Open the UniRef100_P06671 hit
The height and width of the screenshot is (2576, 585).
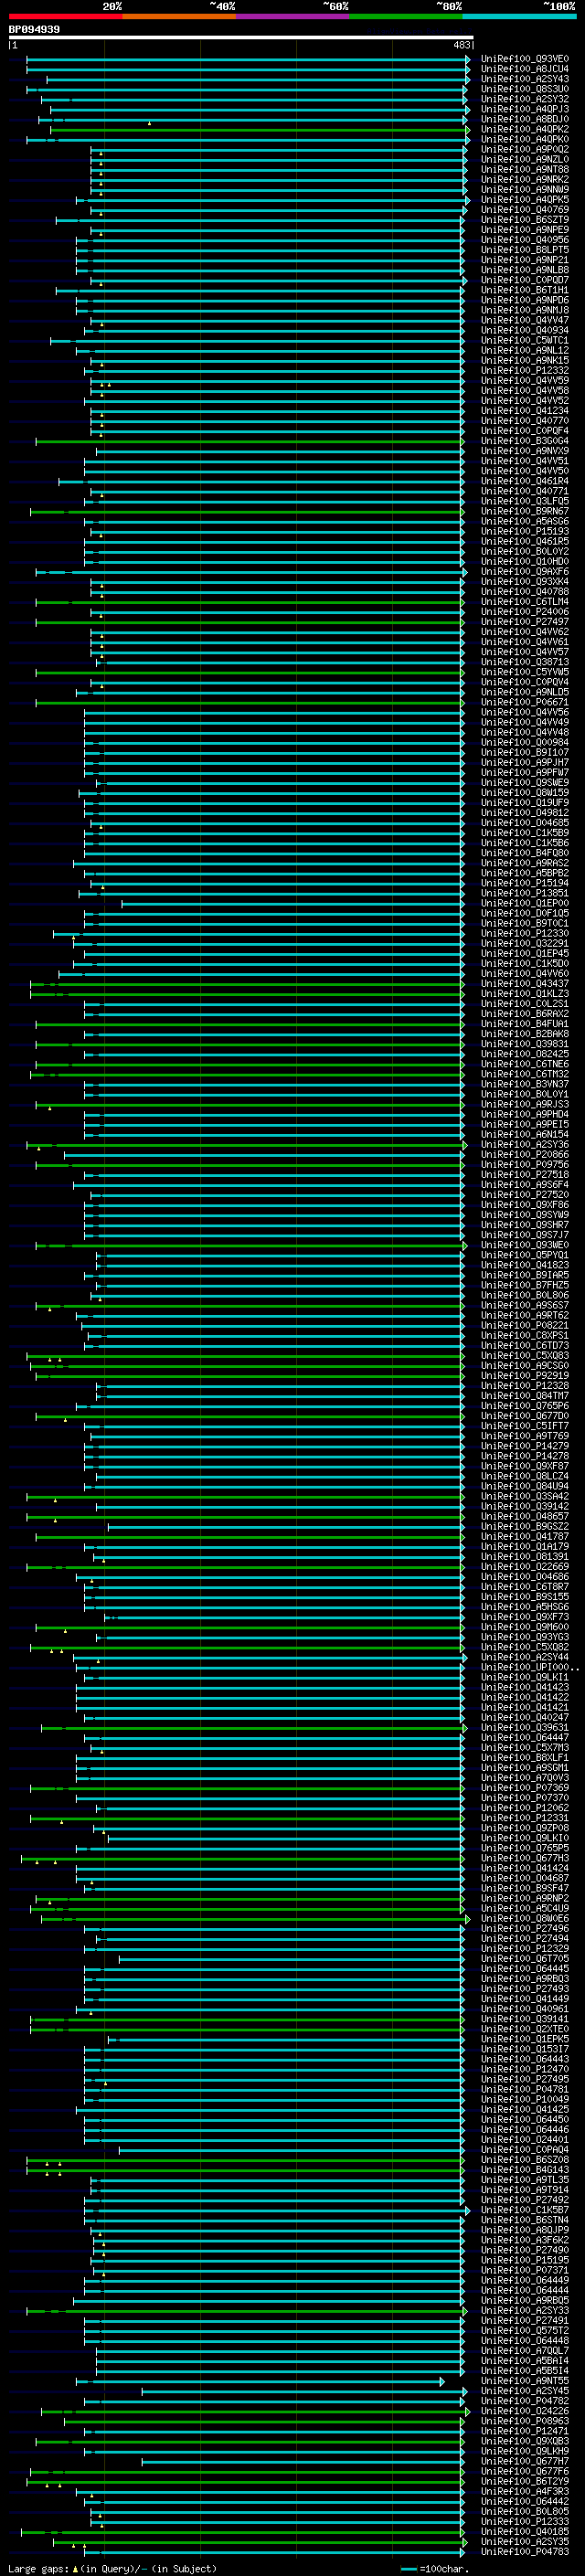tap(525, 703)
